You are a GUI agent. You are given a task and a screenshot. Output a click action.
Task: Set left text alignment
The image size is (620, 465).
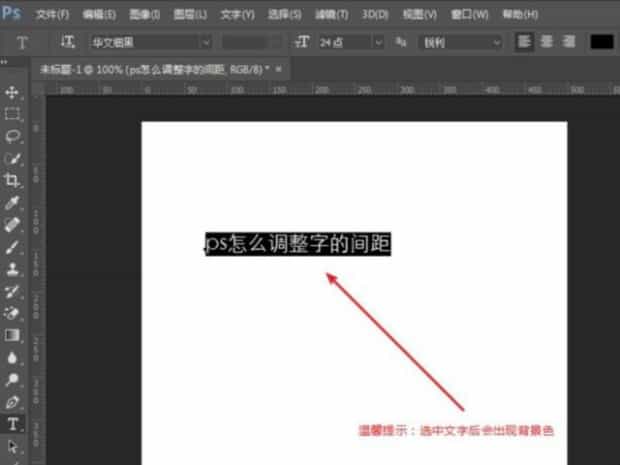point(525,42)
